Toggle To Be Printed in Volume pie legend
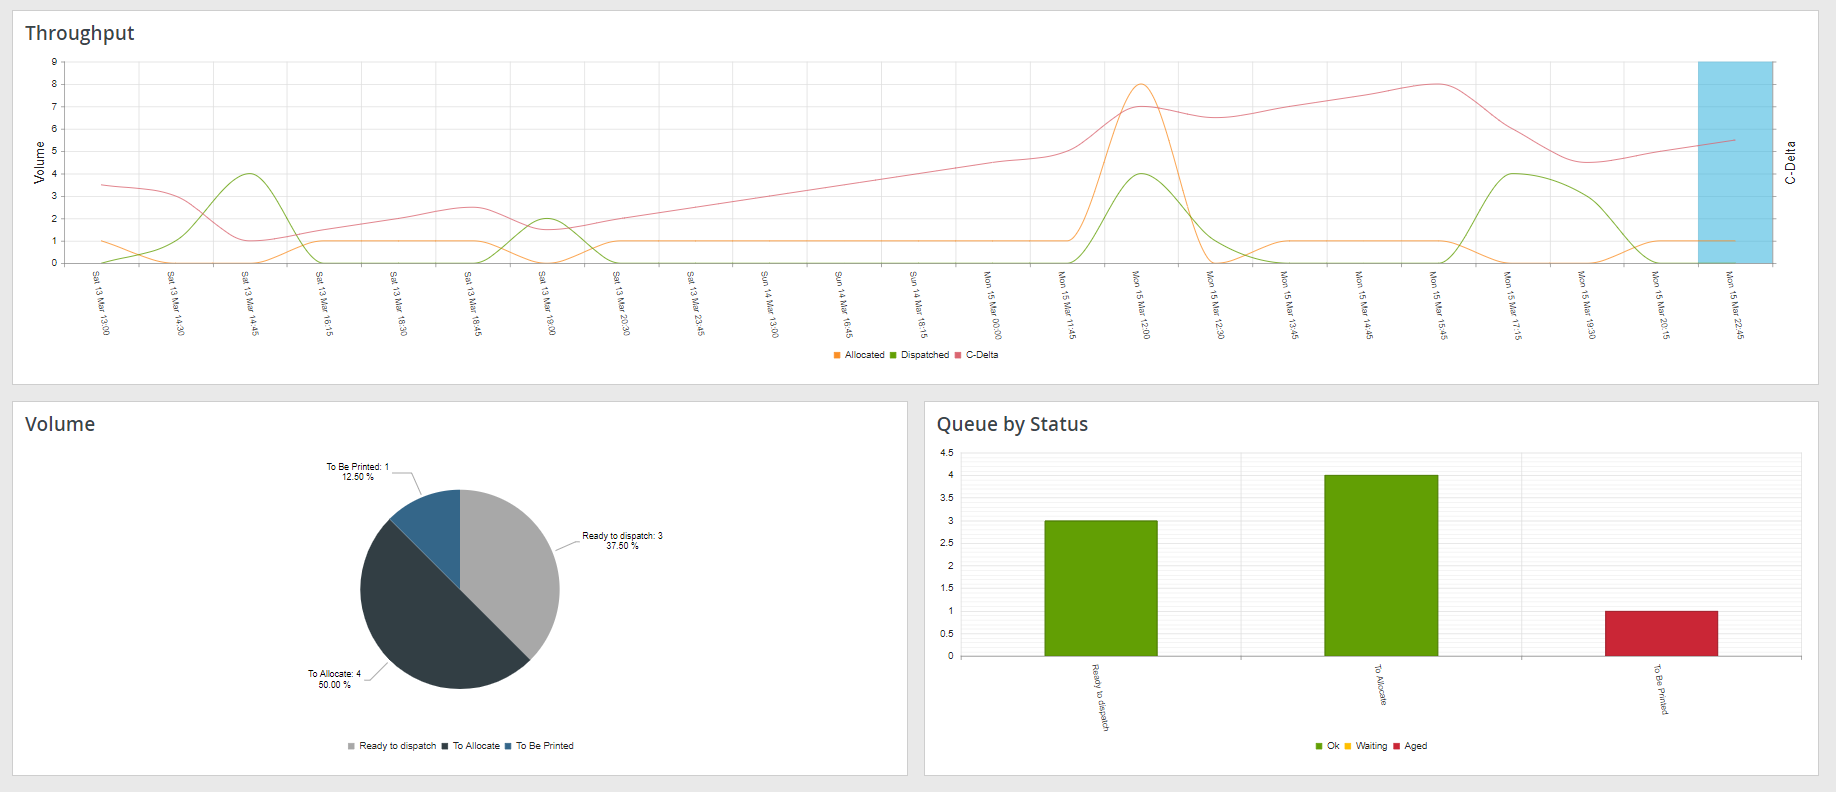Viewport: 1836px width, 792px height. [x=539, y=746]
